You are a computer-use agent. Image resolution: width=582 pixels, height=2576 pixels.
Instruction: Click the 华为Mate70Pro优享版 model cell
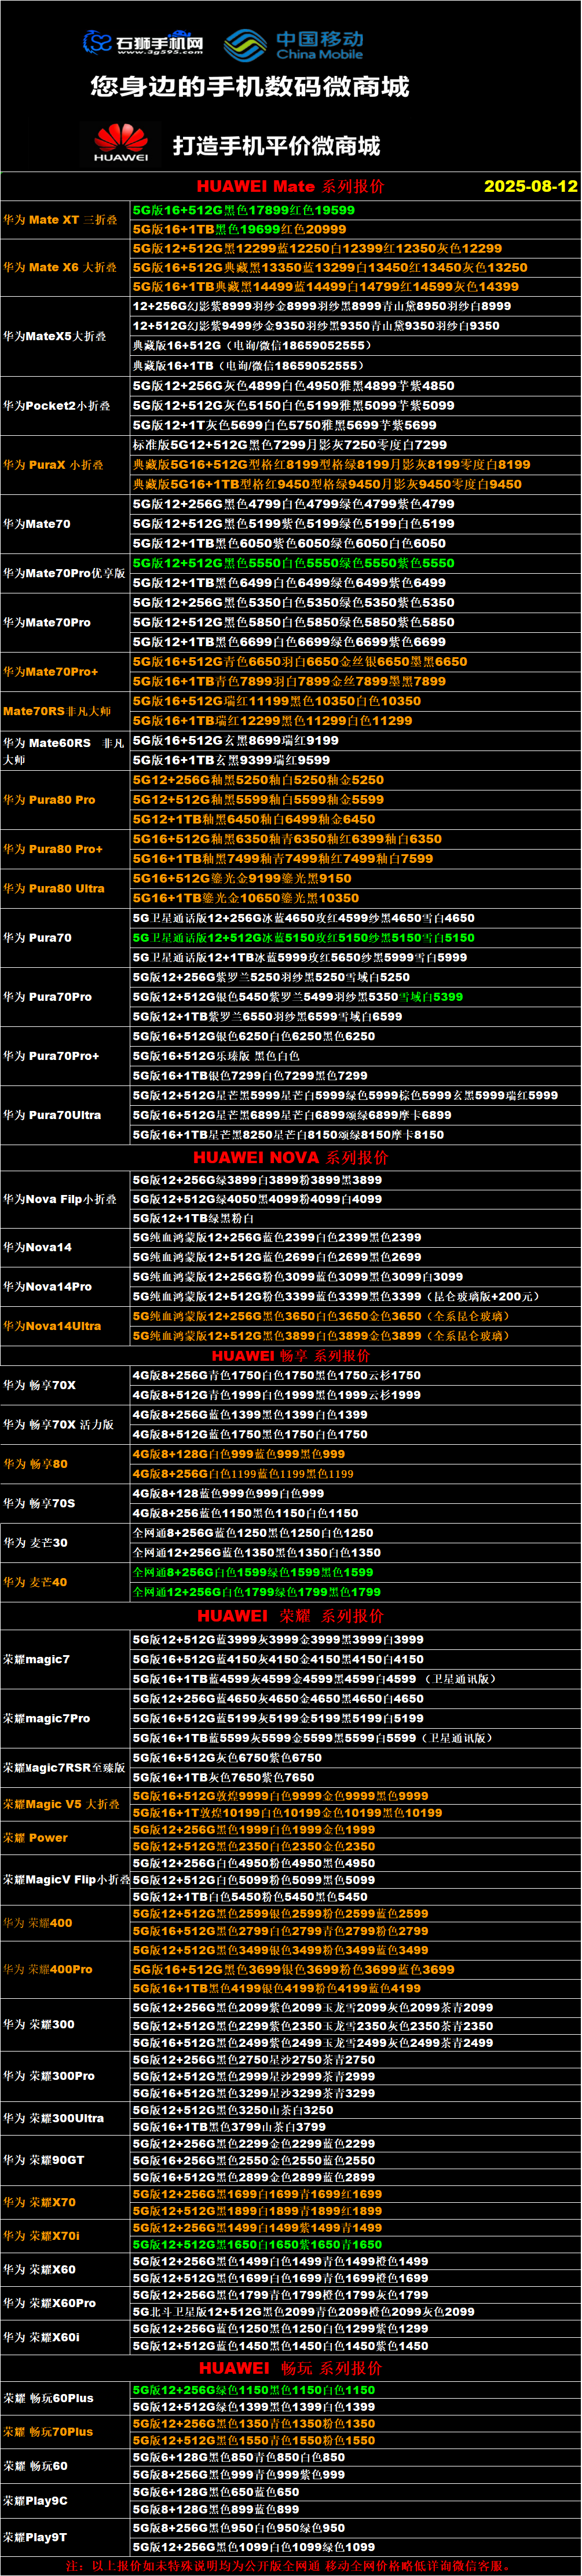coord(65,573)
